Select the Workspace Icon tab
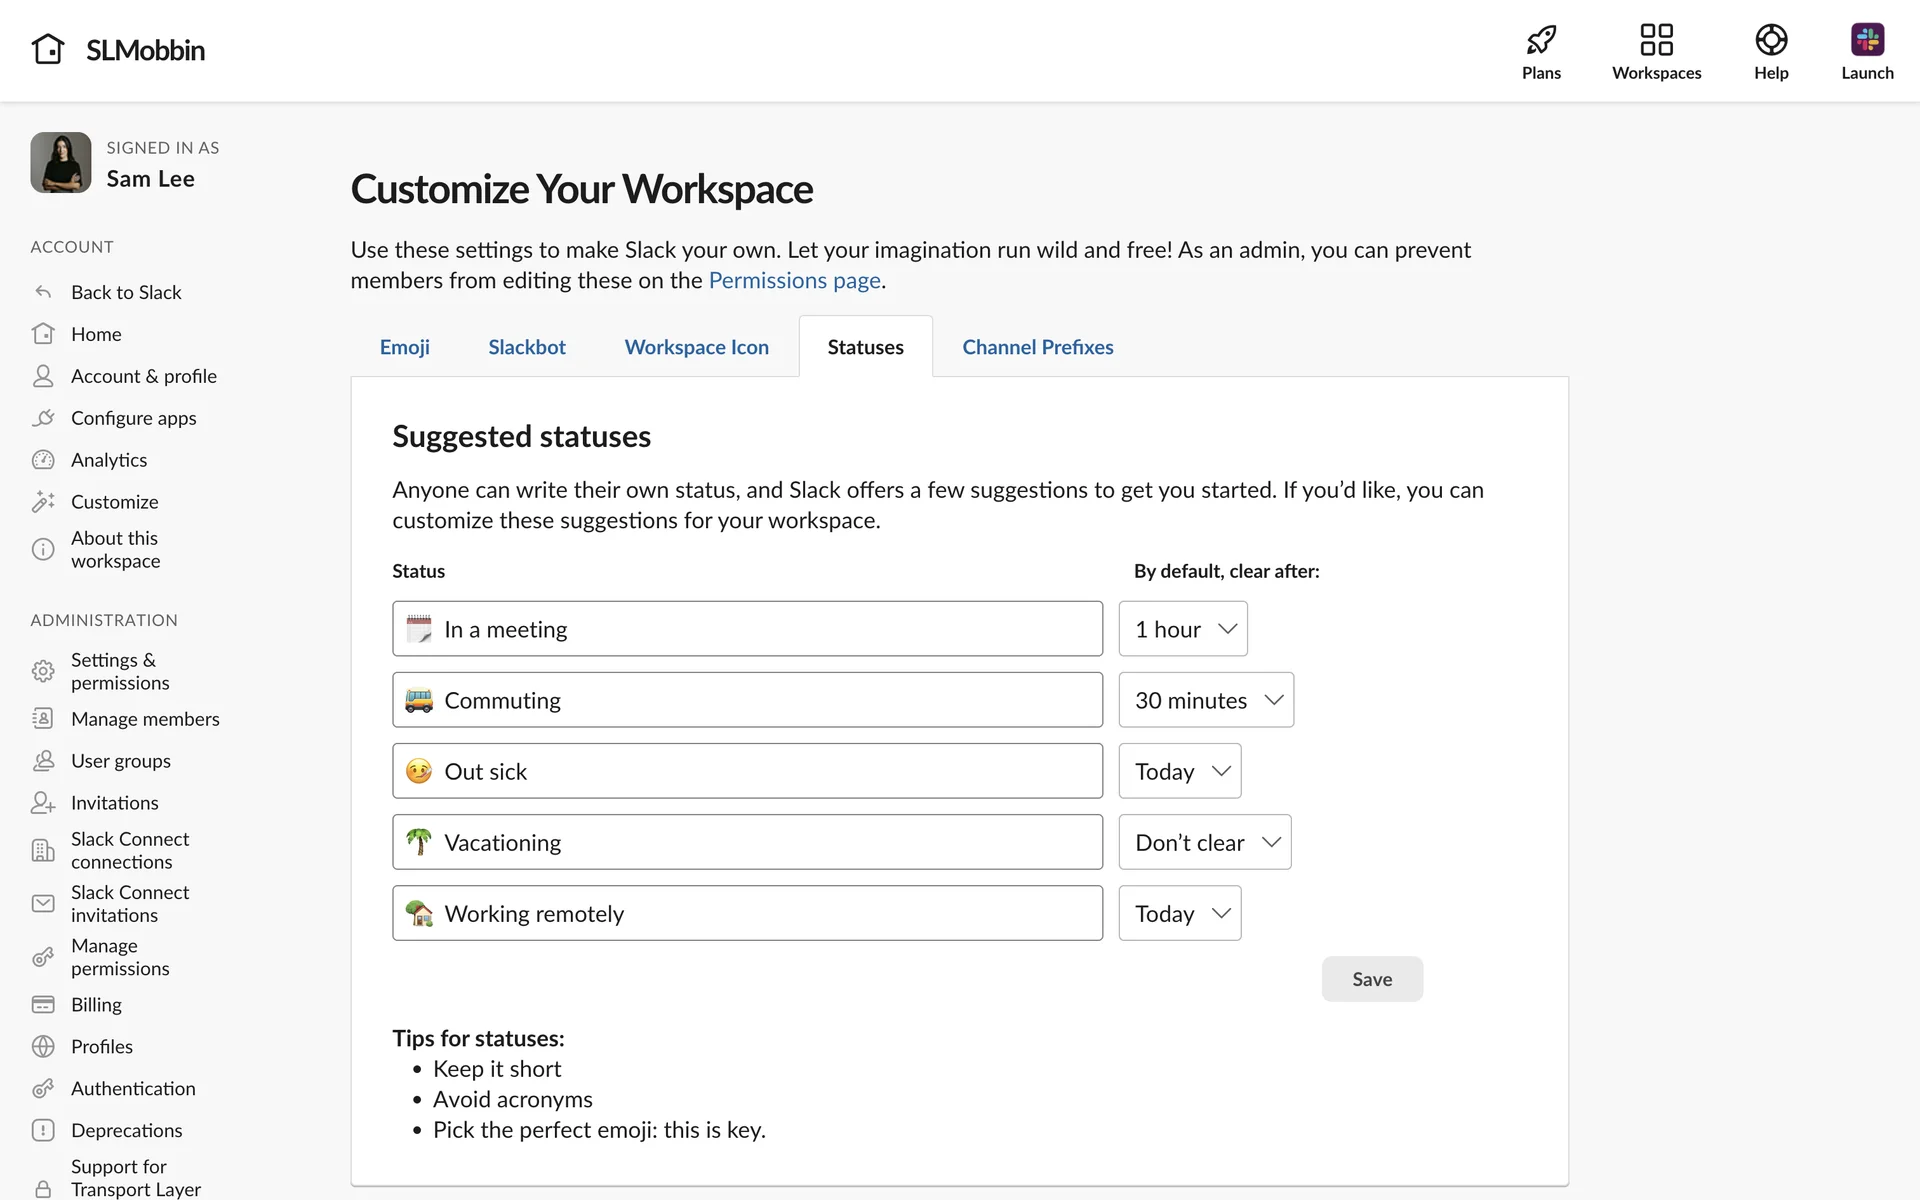This screenshot has width=1920, height=1200. [696, 347]
